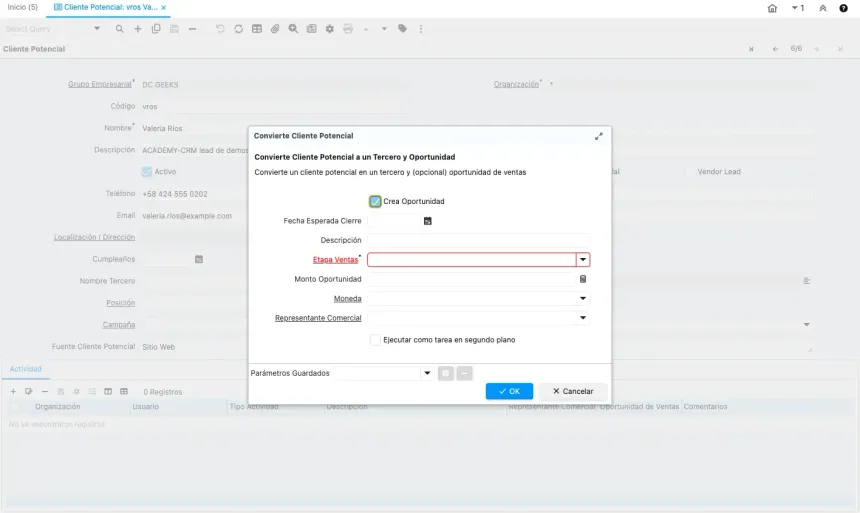The image size is (860, 513).
Task: Toggle the Activo checkbox
Action: click(146, 172)
